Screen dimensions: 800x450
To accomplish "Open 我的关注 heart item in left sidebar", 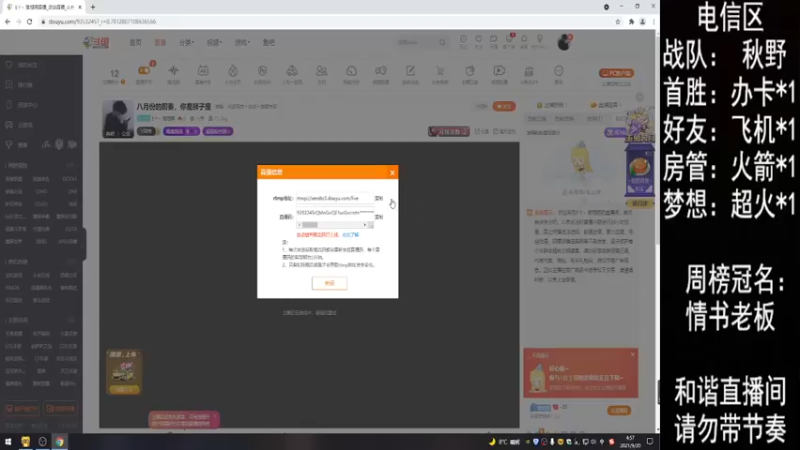I will [22, 65].
